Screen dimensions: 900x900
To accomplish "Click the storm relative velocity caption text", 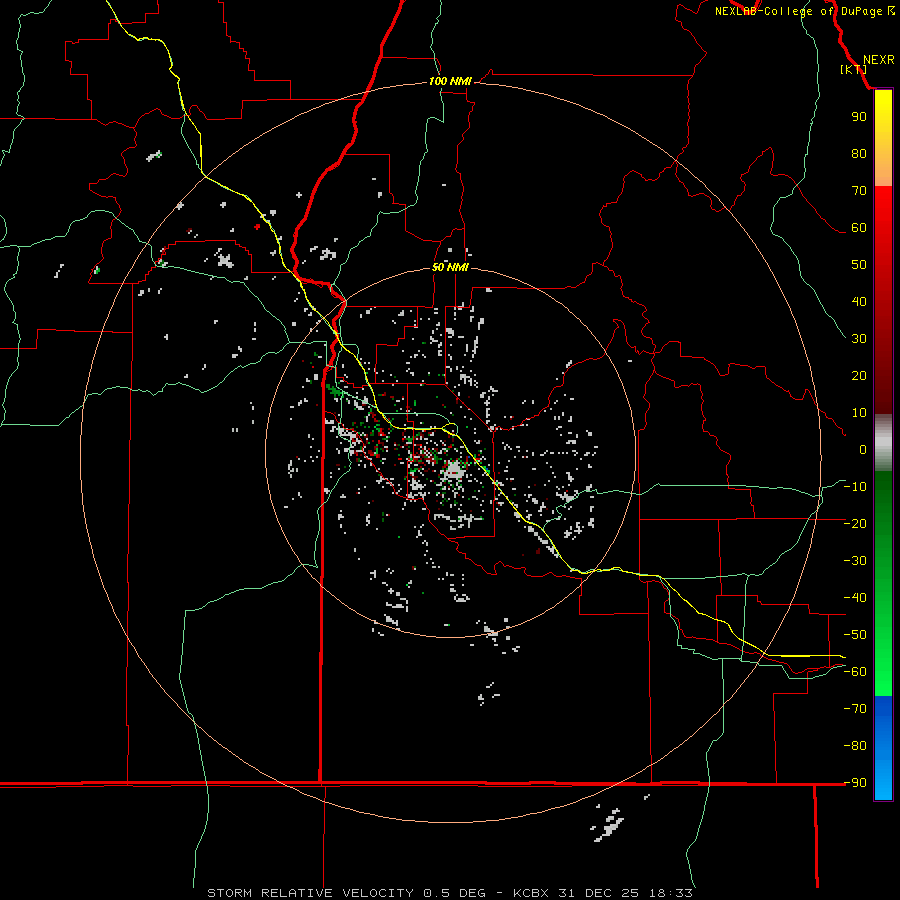I will click(x=449, y=893).
